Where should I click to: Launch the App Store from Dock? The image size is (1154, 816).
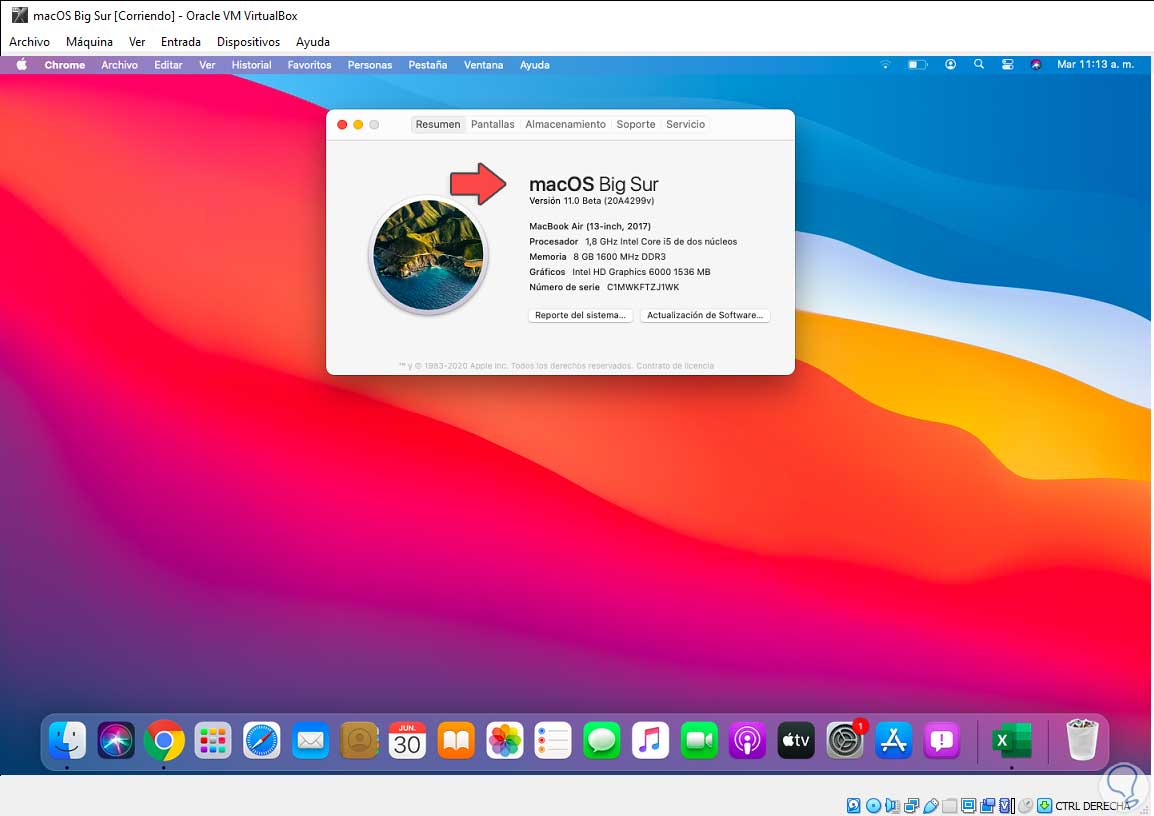893,740
